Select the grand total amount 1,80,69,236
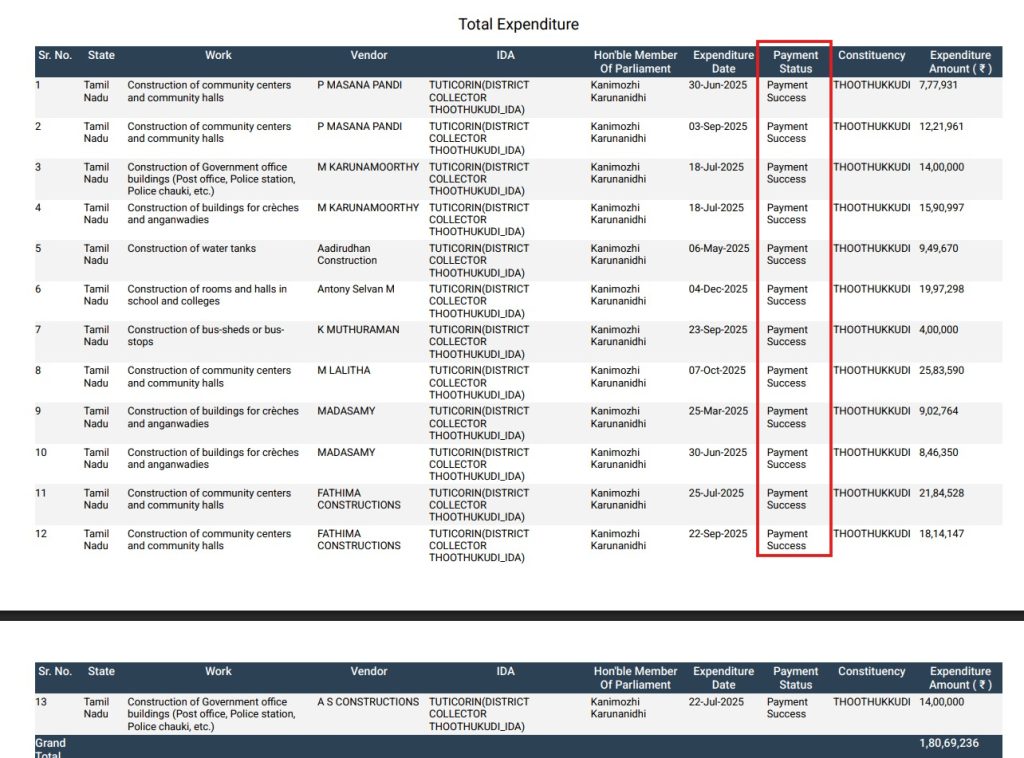1024x758 pixels. [x=948, y=744]
